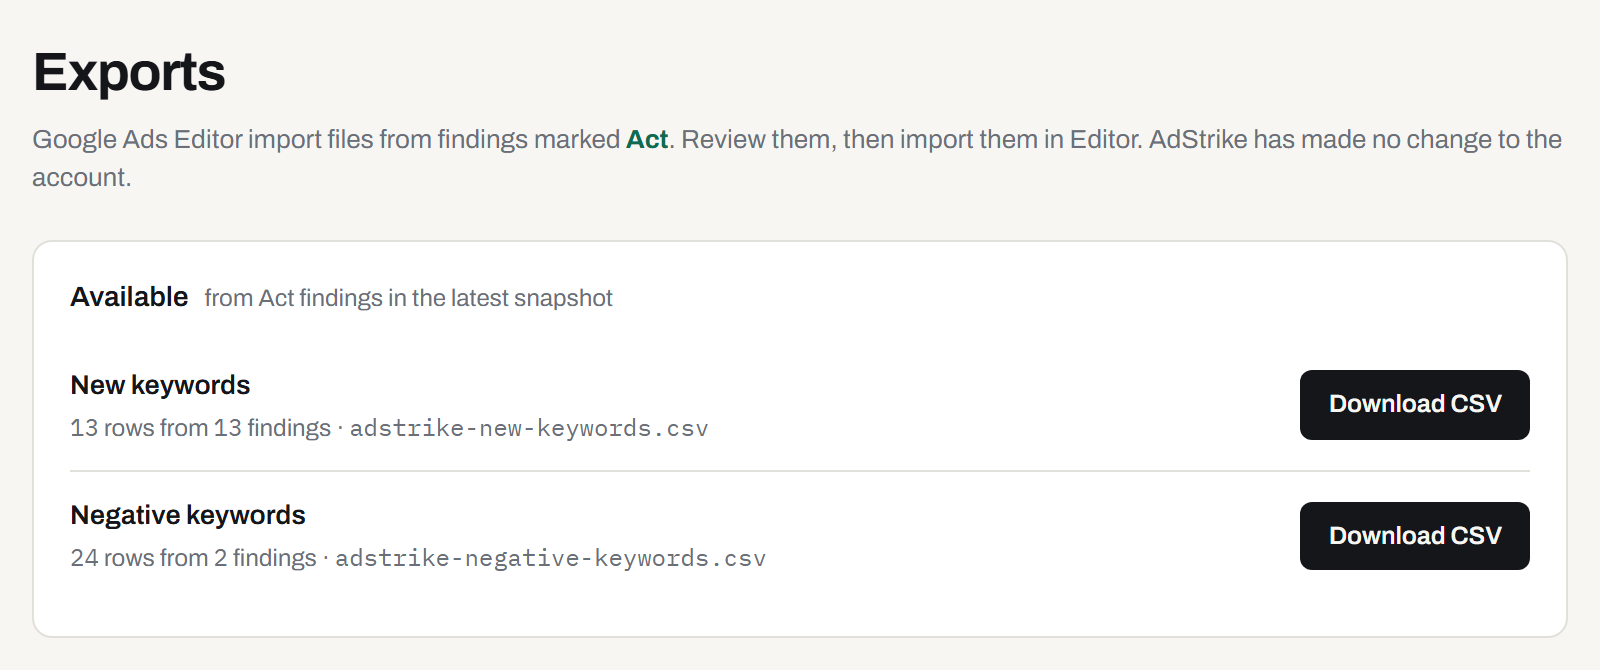Click 'from Act findings in the latest snapshot'

point(408,298)
